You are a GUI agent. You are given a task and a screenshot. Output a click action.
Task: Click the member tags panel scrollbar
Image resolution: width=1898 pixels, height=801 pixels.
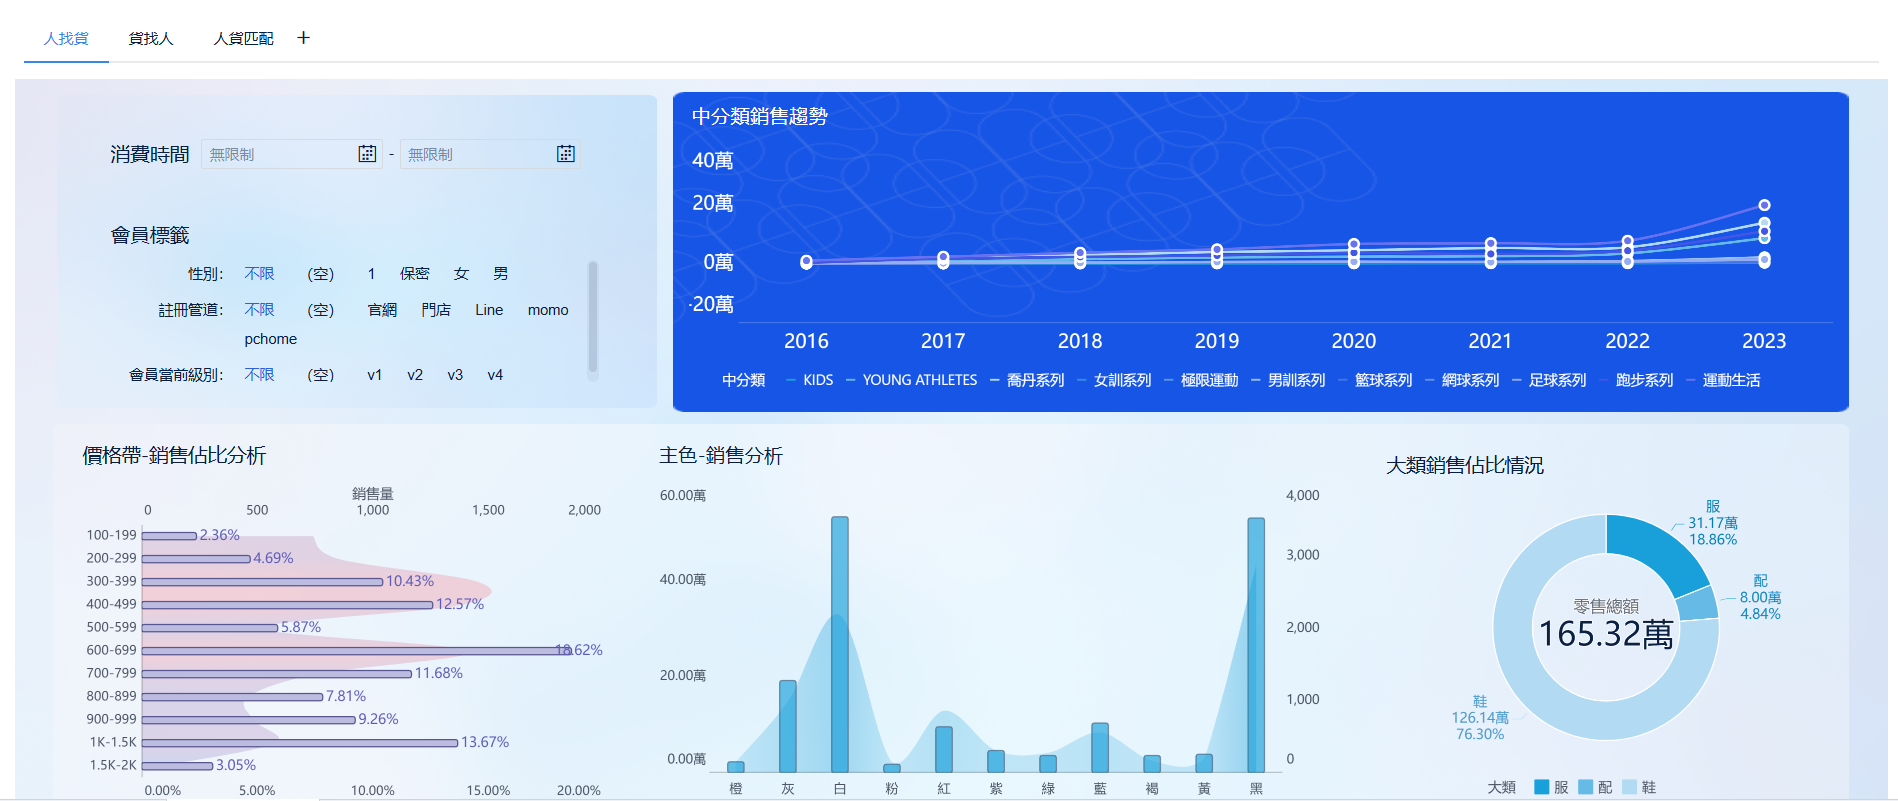tap(593, 317)
